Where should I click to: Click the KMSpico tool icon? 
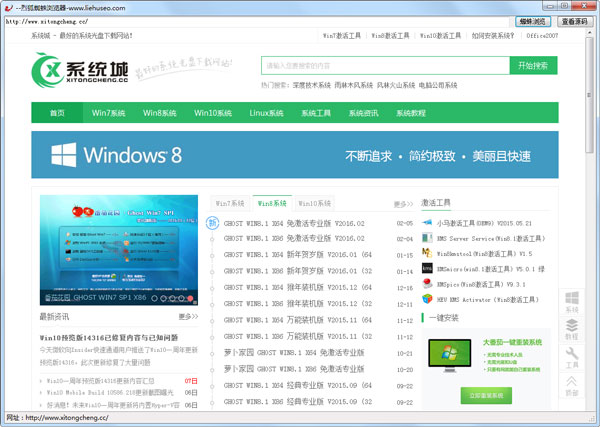click(x=427, y=284)
